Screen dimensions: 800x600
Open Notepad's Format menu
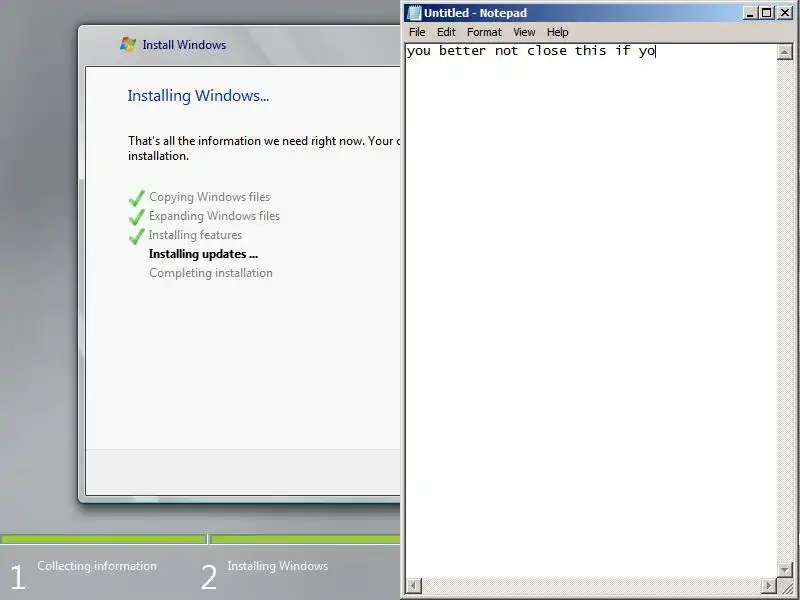pyautogui.click(x=484, y=32)
